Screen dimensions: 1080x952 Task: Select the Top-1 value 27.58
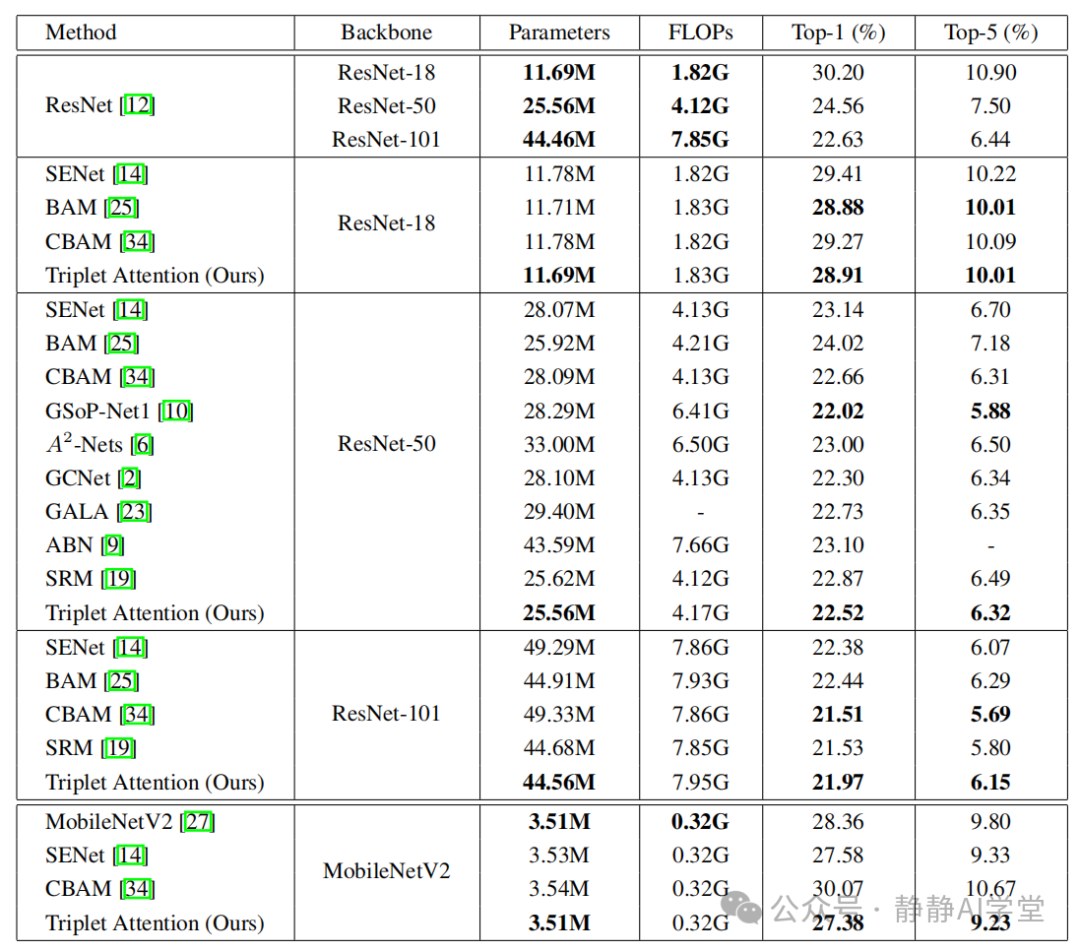[x=838, y=856]
